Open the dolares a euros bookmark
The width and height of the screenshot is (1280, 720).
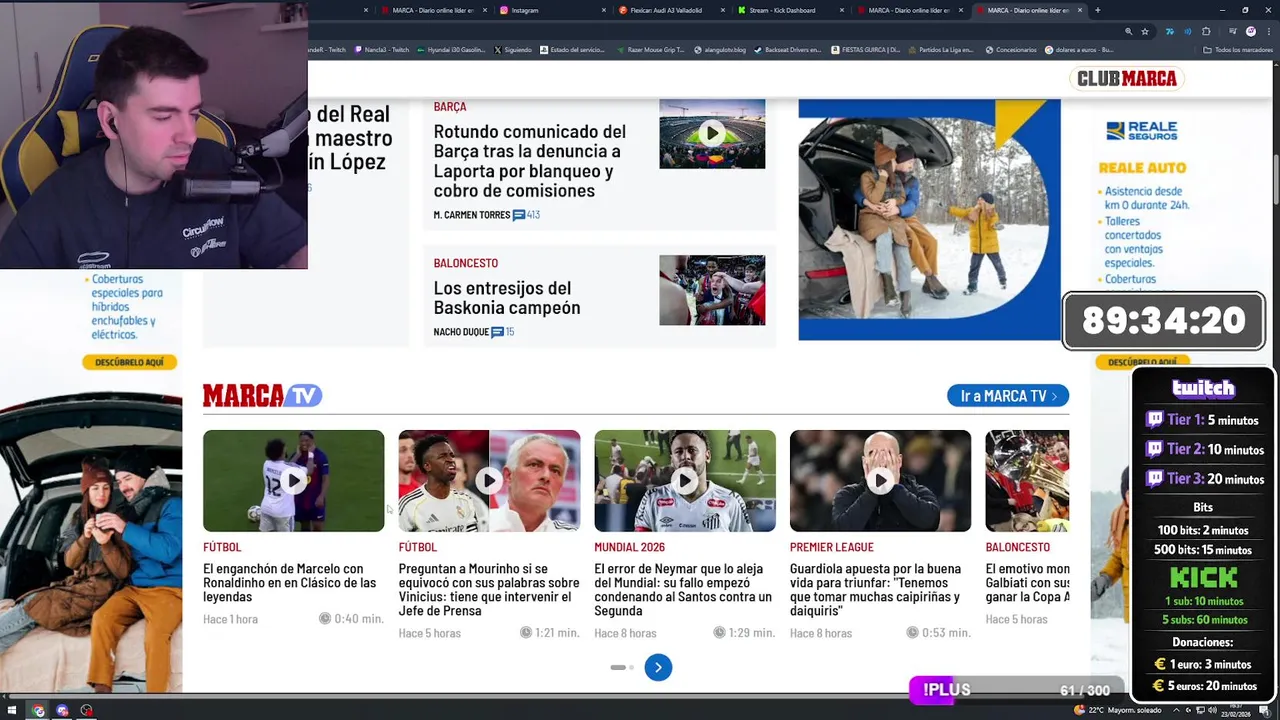pyautogui.click(x=1079, y=49)
